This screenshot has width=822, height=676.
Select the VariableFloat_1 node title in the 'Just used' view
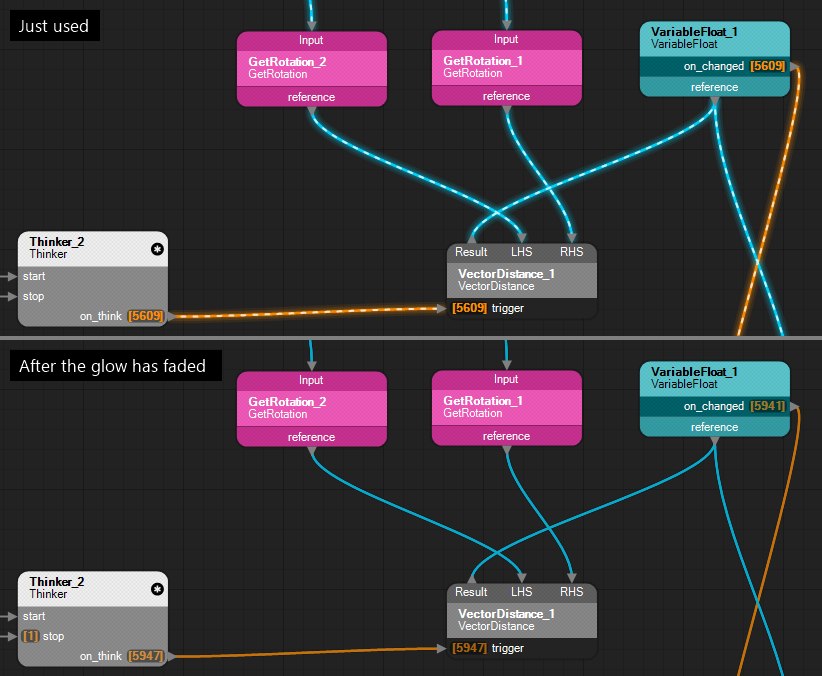pos(694,31)
